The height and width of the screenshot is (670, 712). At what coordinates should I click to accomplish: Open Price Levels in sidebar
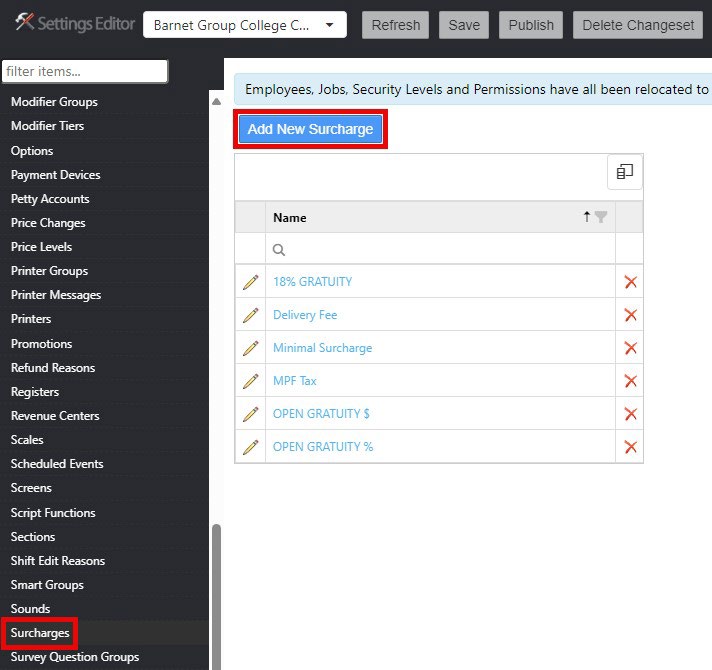click(x=41, y=247)
